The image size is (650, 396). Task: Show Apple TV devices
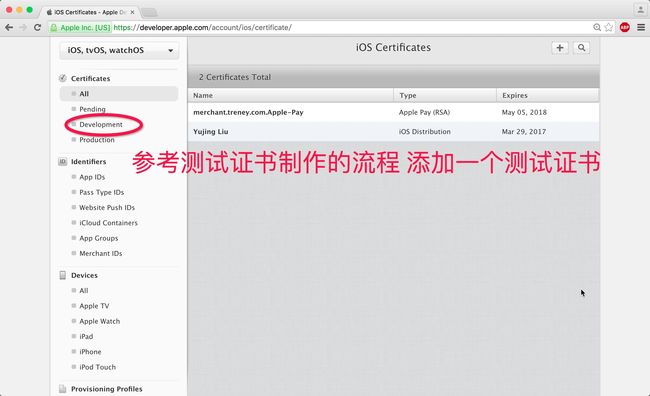[94, 306]
